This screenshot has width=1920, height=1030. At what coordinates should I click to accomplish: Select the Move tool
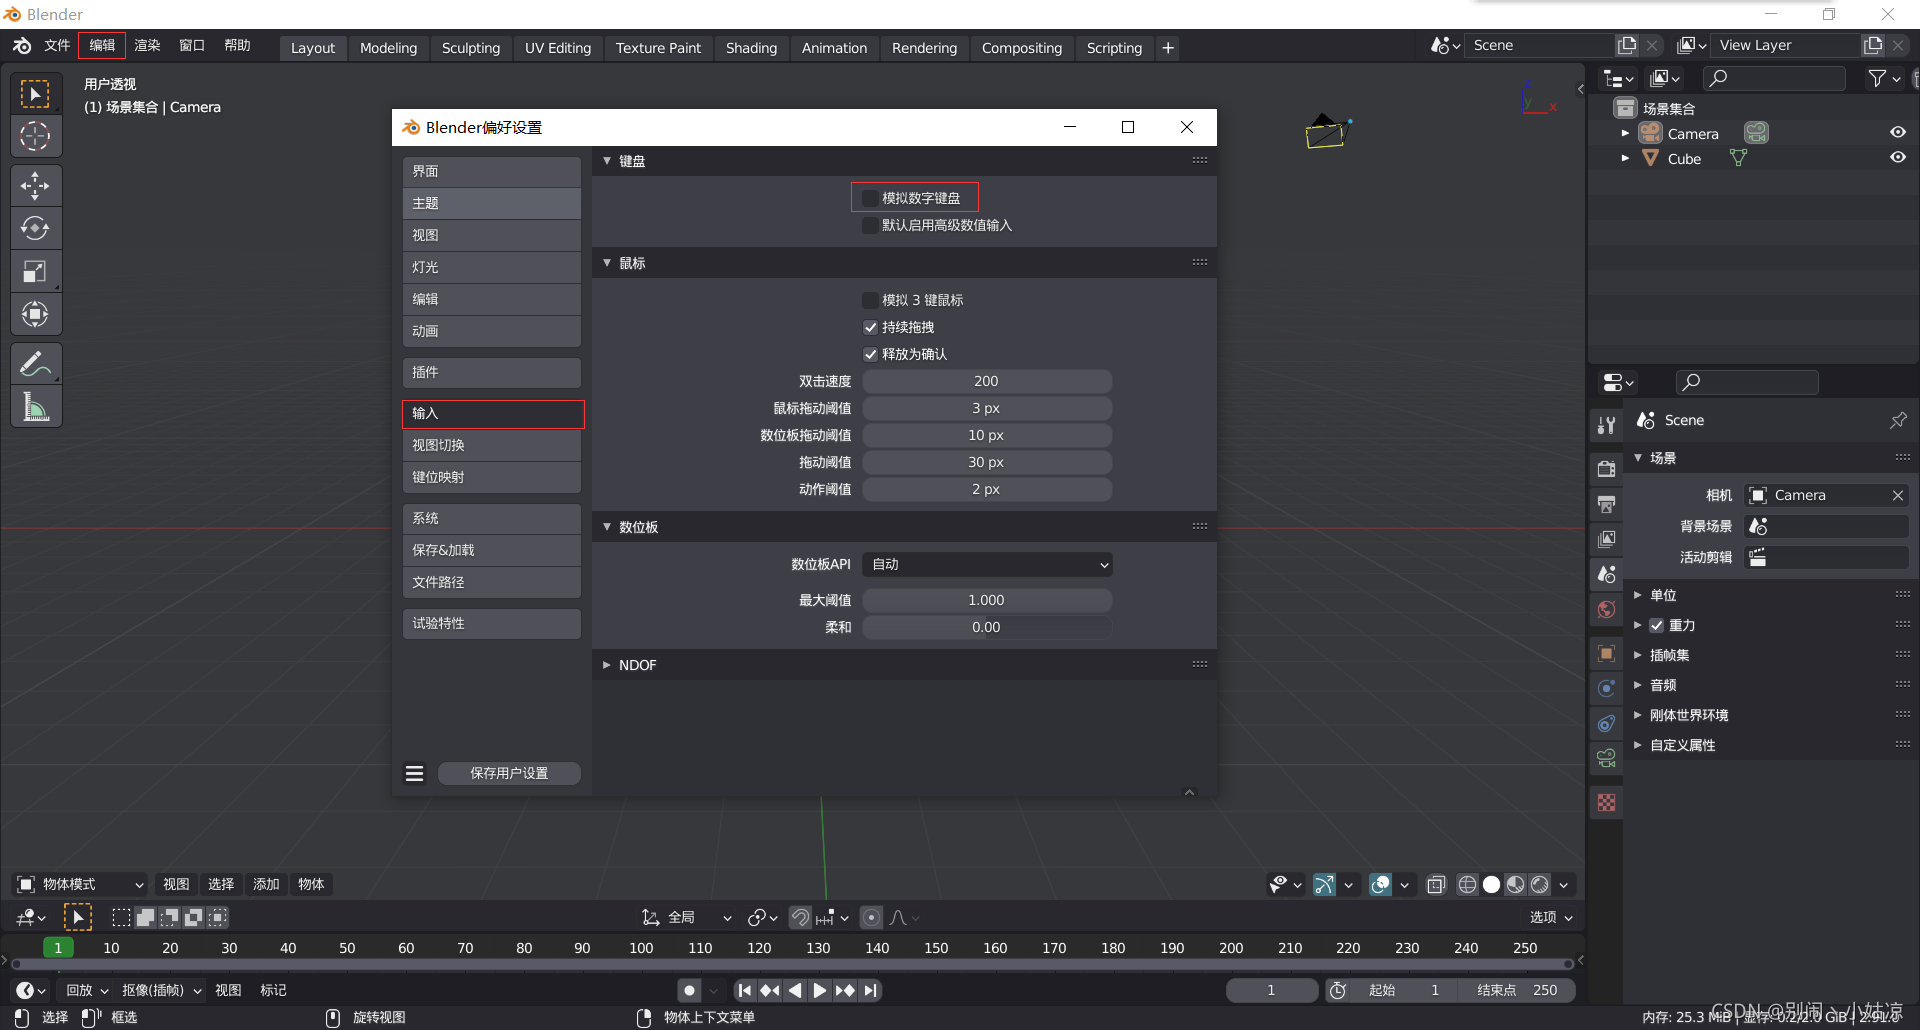pos(36,186)
